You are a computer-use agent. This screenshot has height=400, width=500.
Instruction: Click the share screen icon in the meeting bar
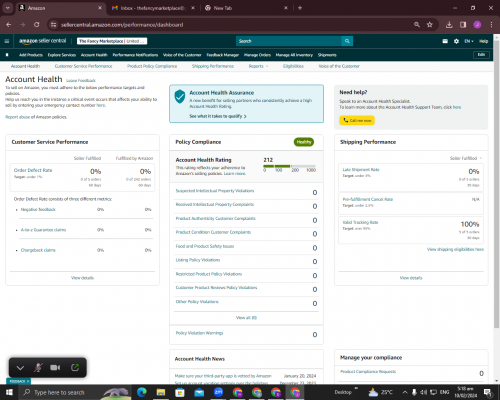click(75, 367)
